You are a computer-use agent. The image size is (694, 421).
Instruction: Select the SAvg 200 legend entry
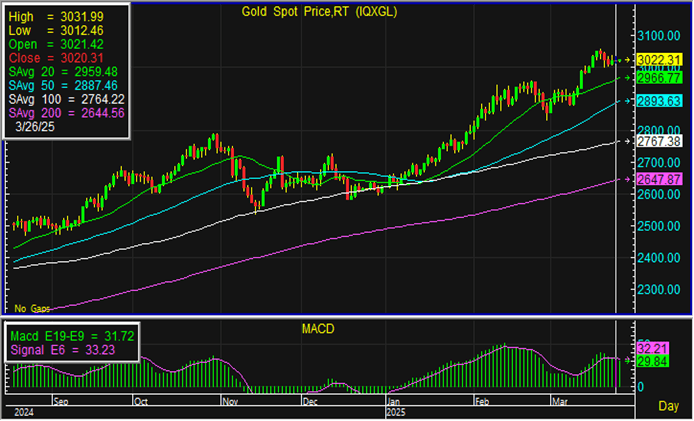click(x=66, y=113)
